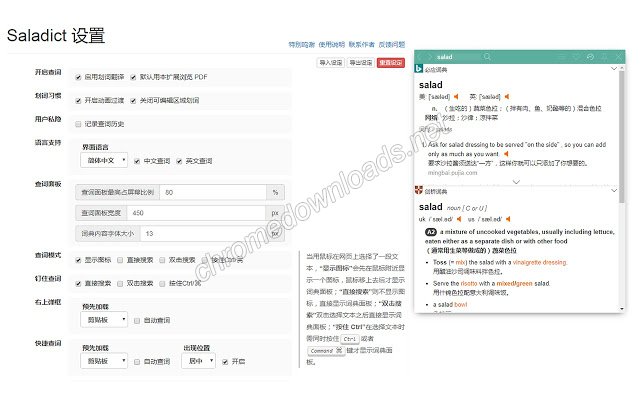Viewport: 640px width, 400px height.
Task: Click the panel width field showing 450
Action: (196, 213)
